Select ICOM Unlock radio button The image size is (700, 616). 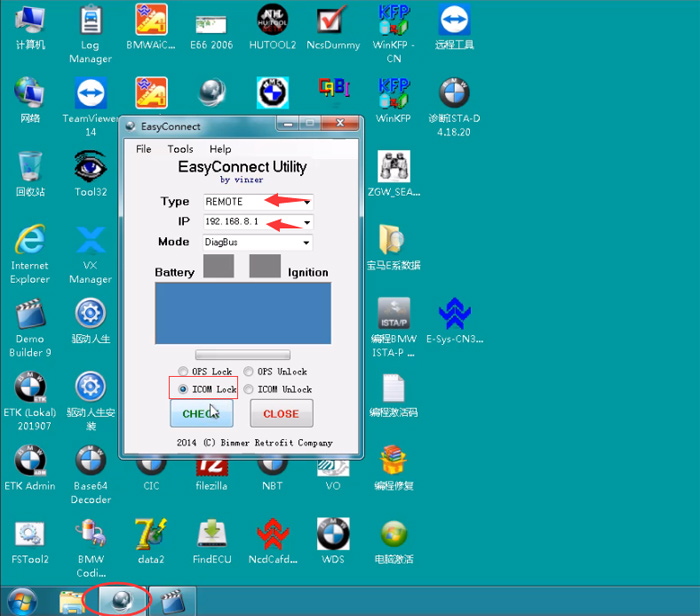click(248, 389)
